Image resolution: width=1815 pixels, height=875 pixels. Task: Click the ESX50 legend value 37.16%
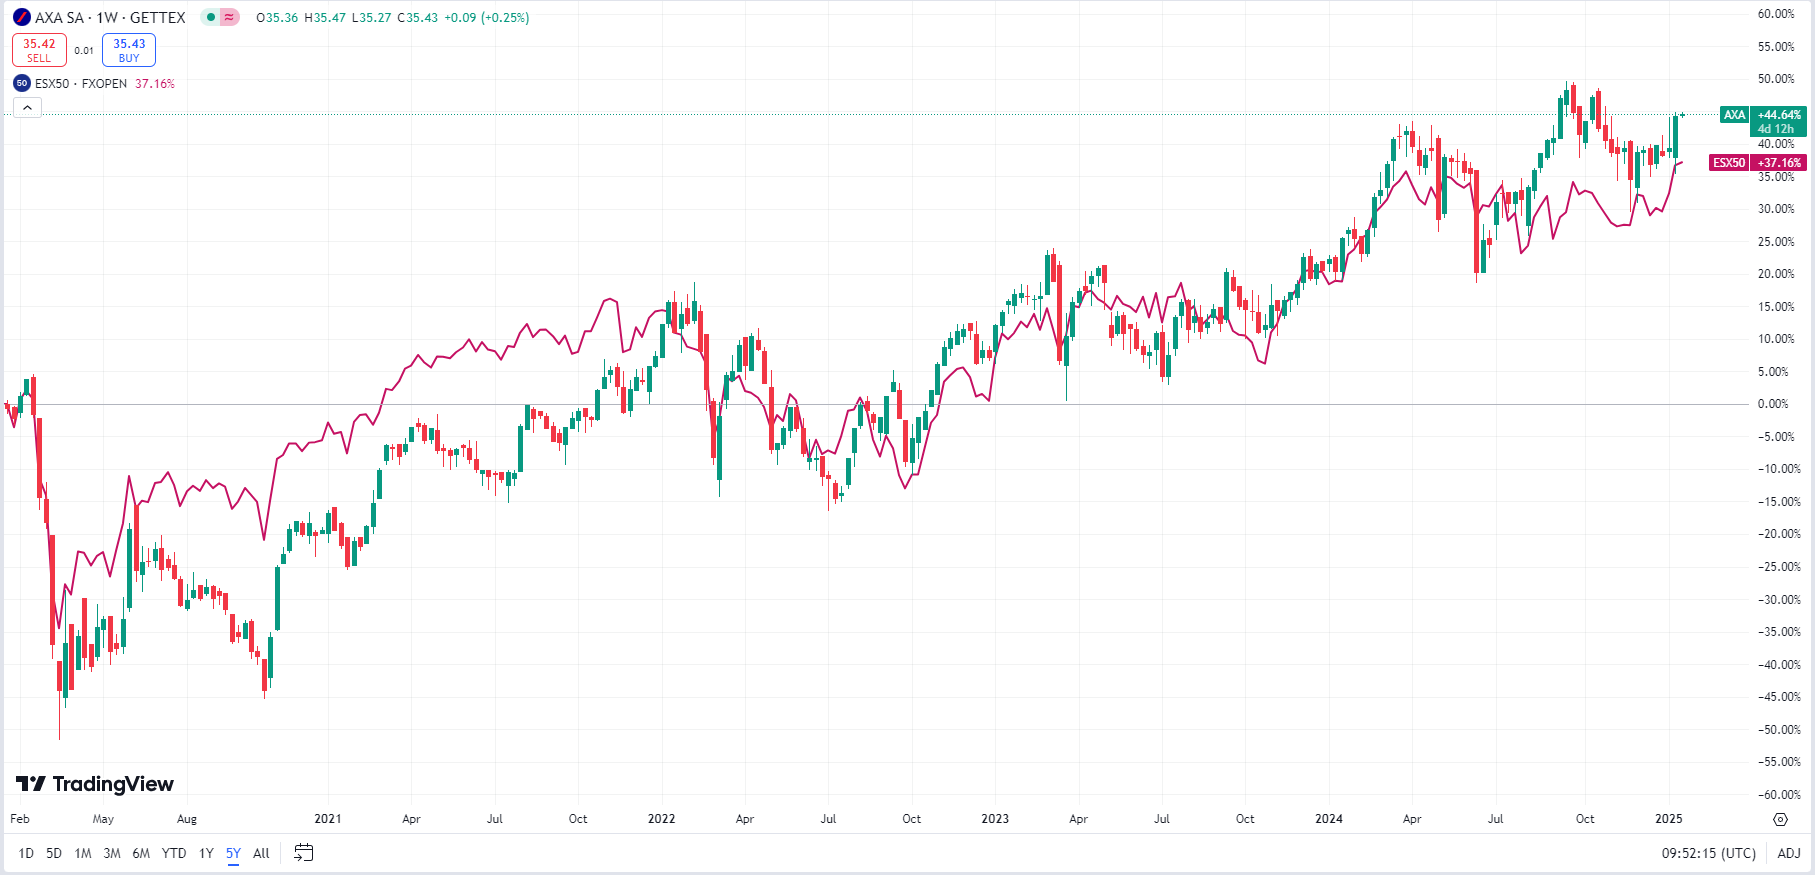(x=155, y=83)
